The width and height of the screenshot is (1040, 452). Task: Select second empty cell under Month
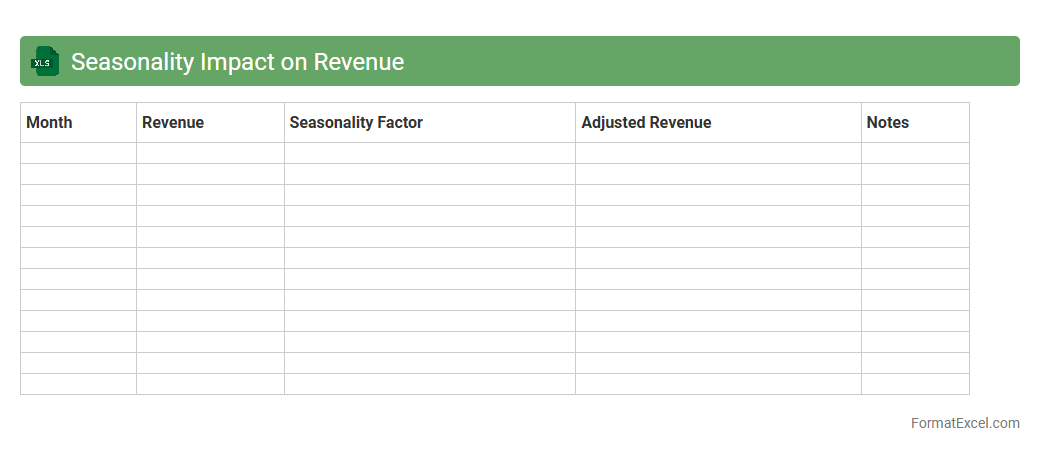[x=78, y=174]
